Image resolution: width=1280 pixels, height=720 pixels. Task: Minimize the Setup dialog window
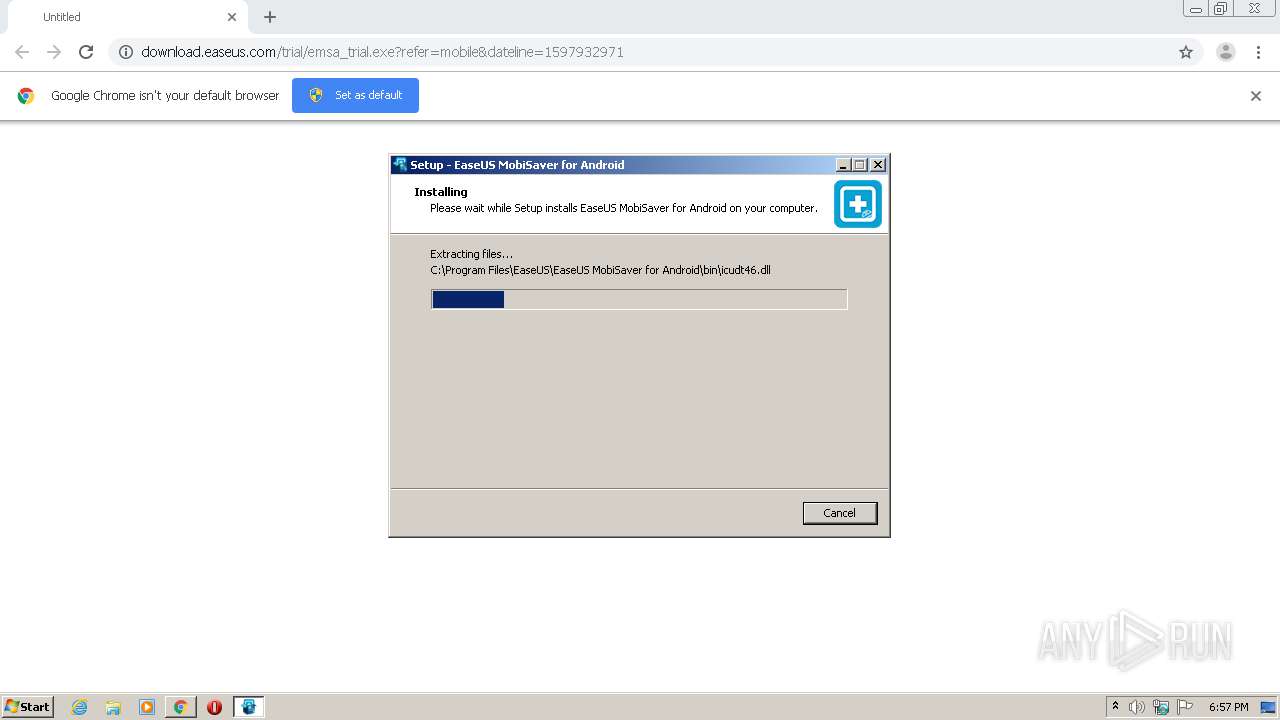pos(843,165)
